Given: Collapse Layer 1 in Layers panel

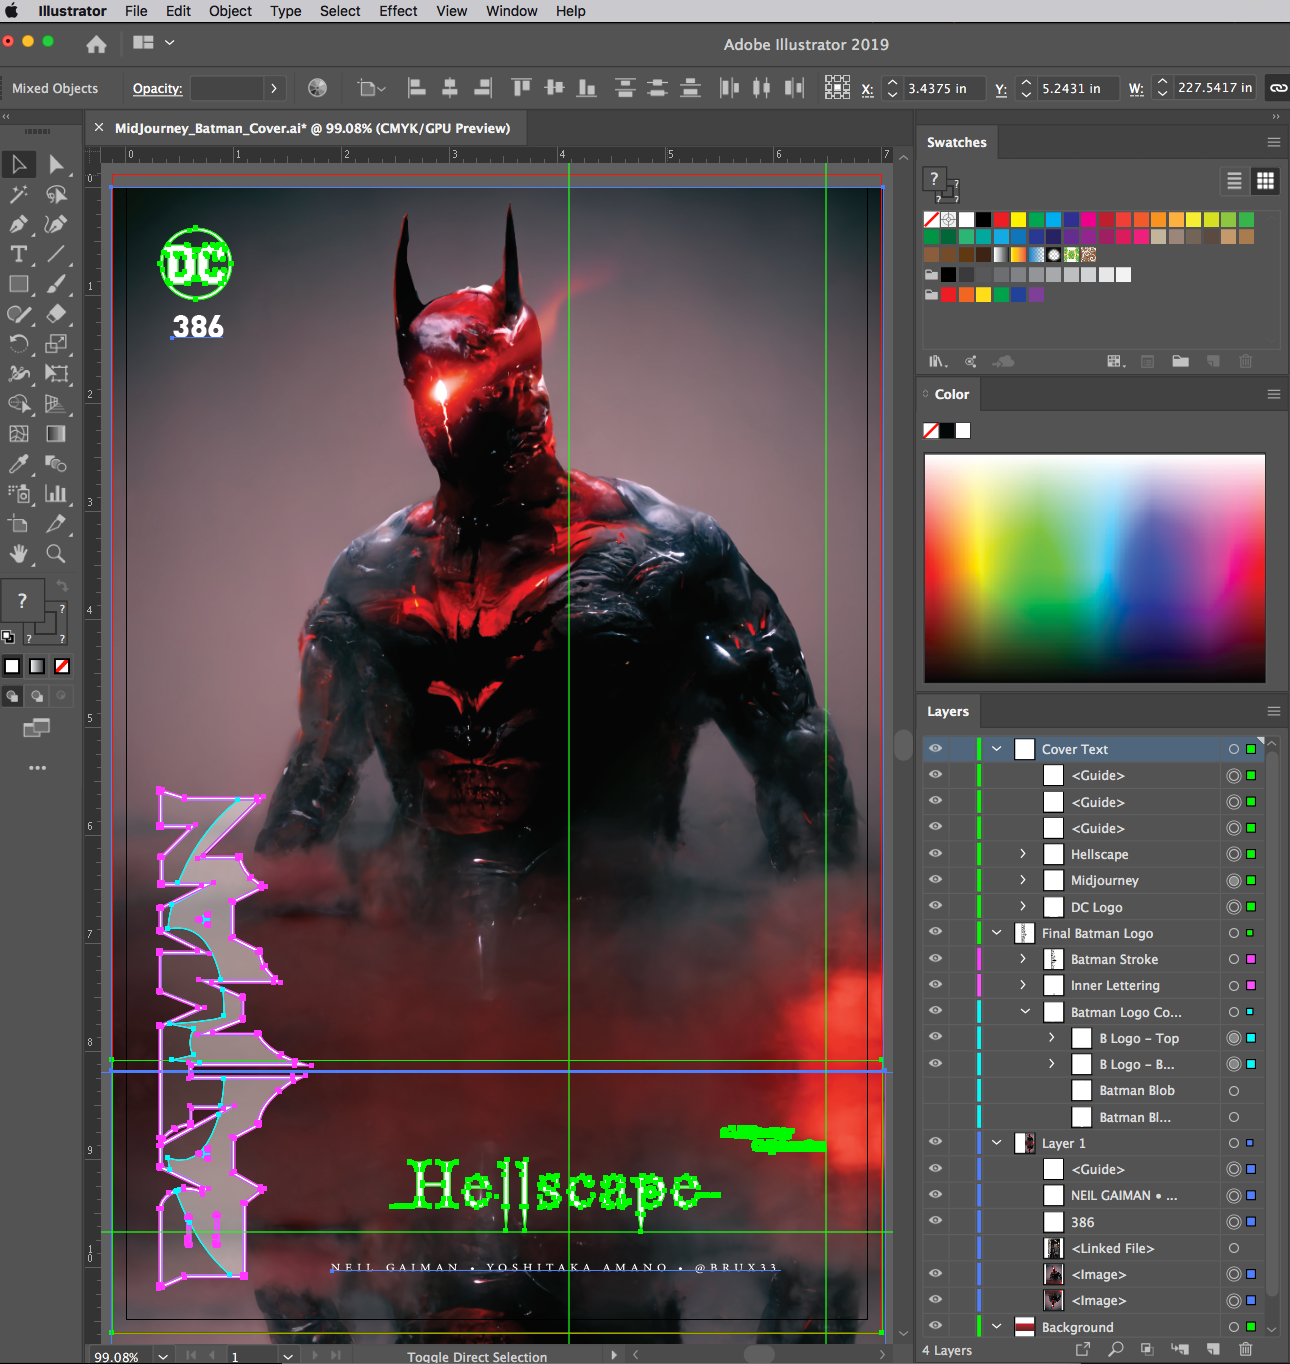Looking at the screenshot, I should (997, 1143).
